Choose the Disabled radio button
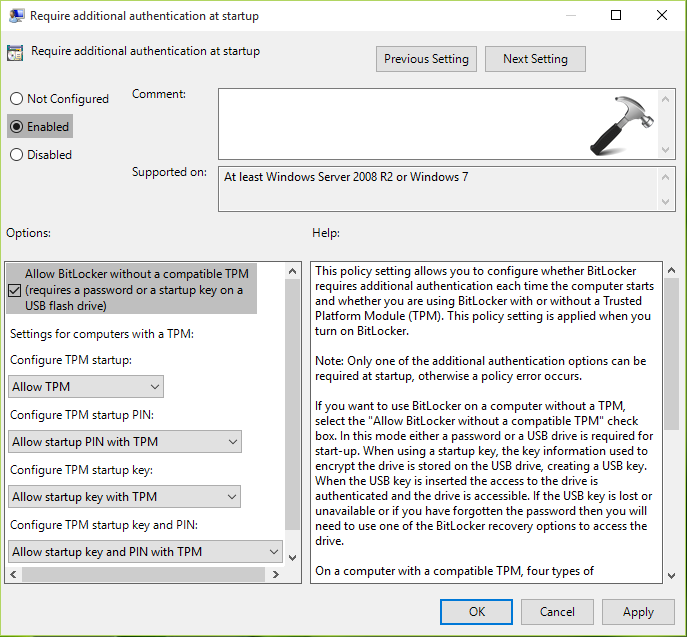Viewport: 687px width, 637px height. [x=16, y=155]
